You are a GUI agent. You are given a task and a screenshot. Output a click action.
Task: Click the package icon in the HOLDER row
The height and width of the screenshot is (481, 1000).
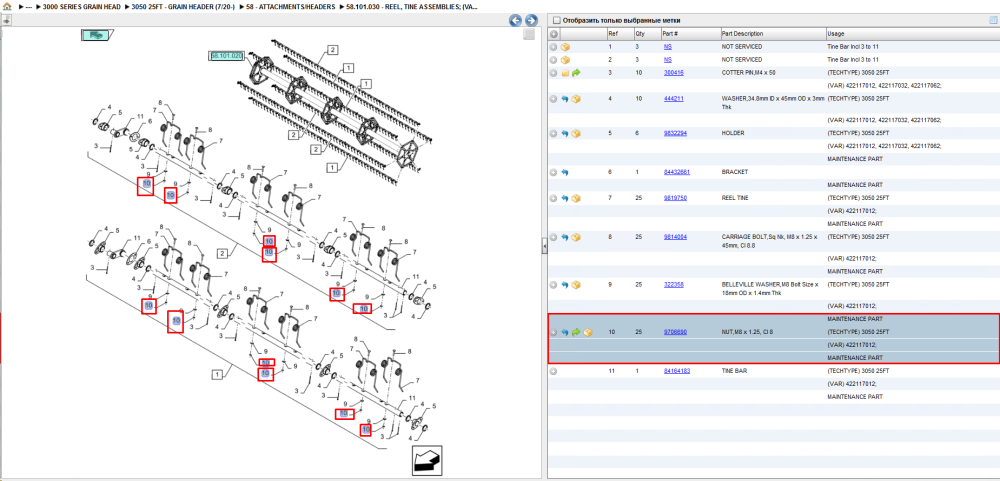(x=576, y=133)
